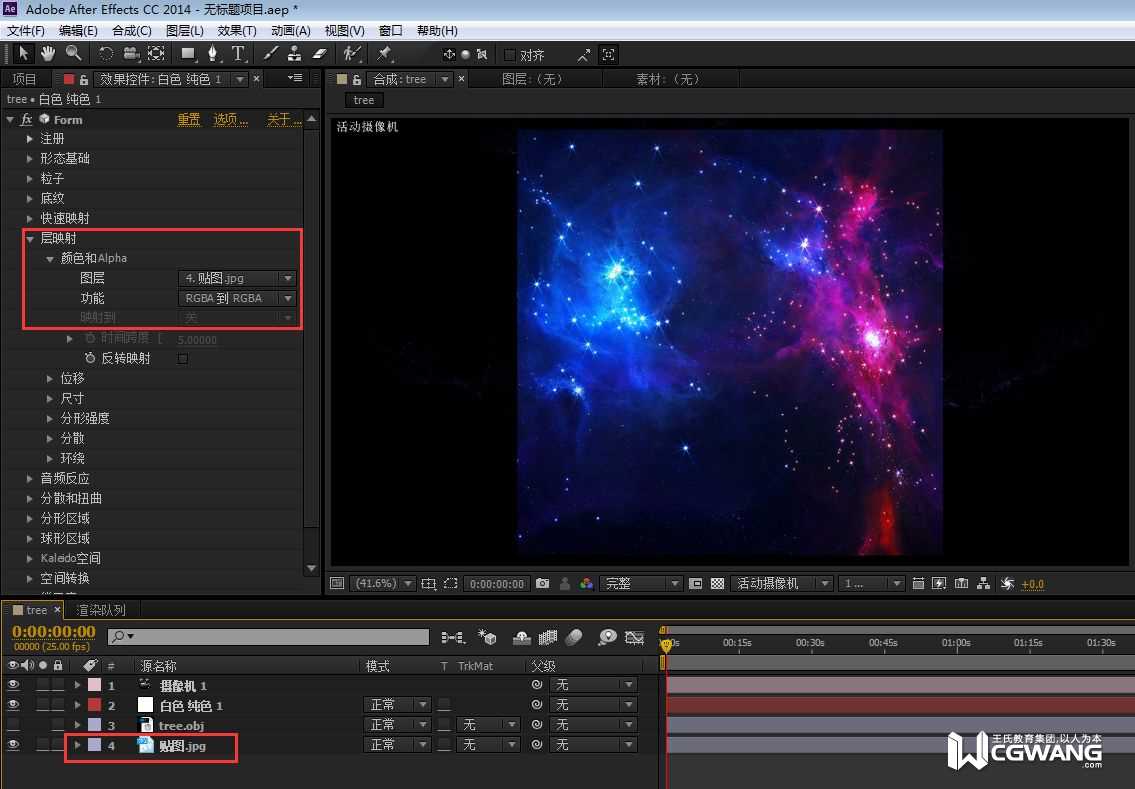1135x789 pixels.
Task: Hide the 白色 纯色 1 layer
Action: click(13, 705)
